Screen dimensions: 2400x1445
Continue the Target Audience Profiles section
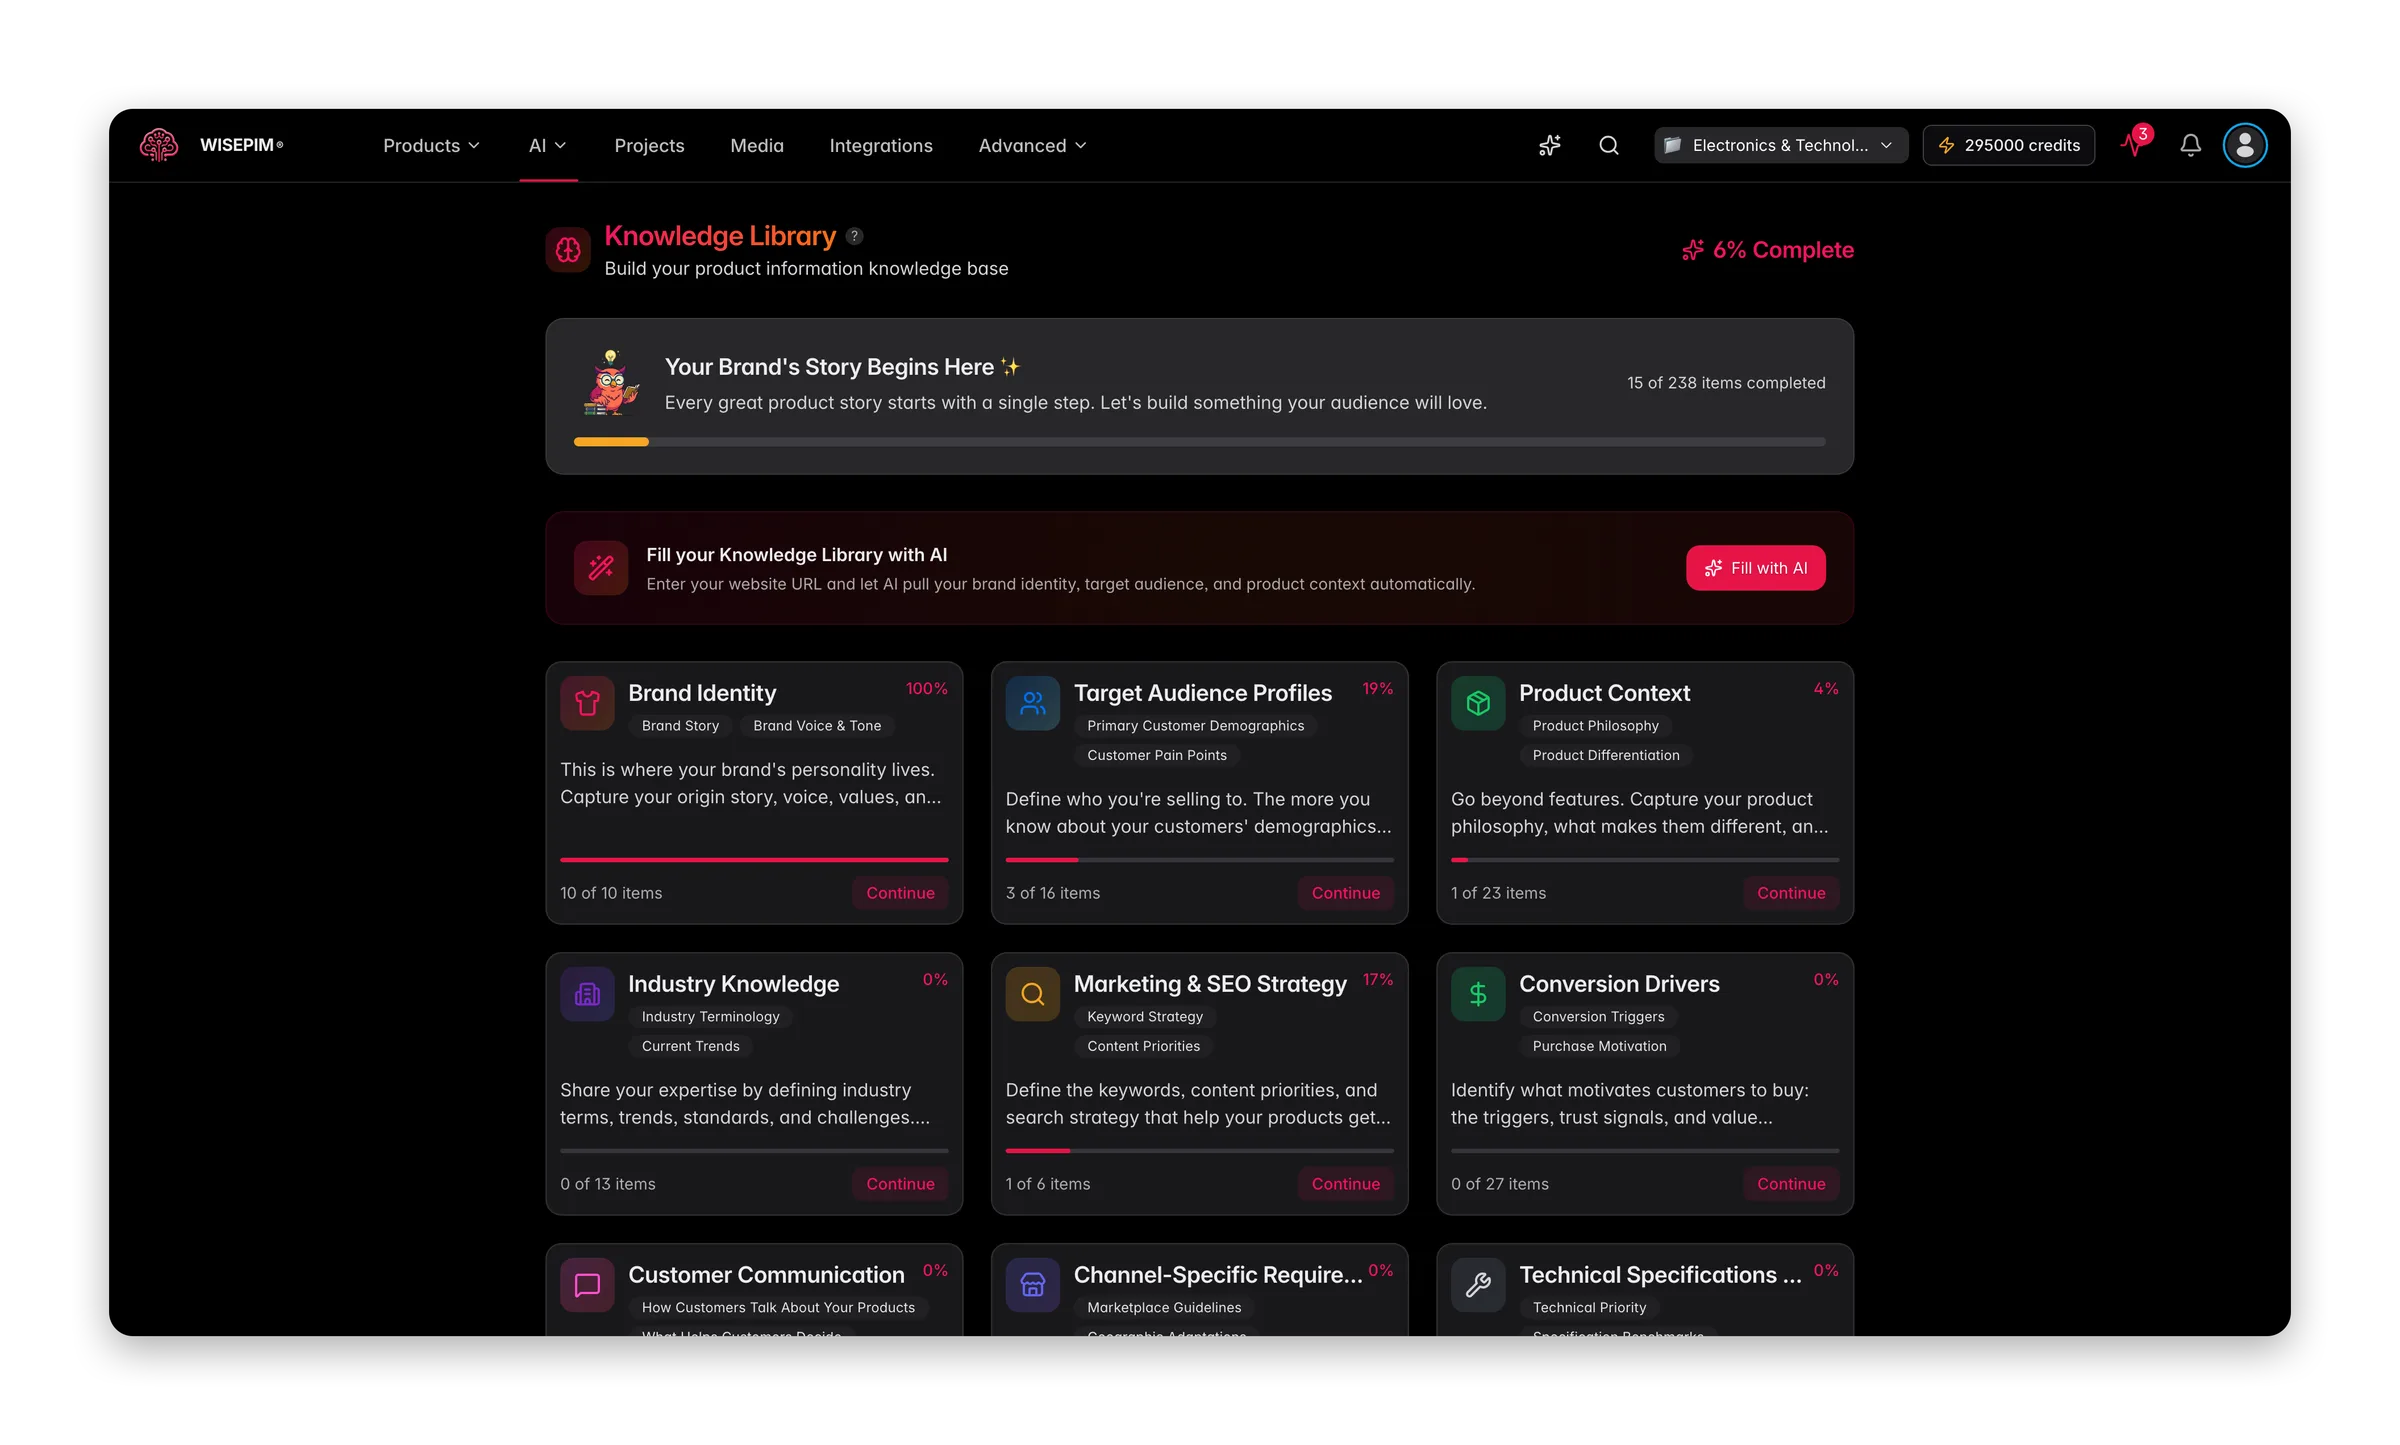point(1345,893)
